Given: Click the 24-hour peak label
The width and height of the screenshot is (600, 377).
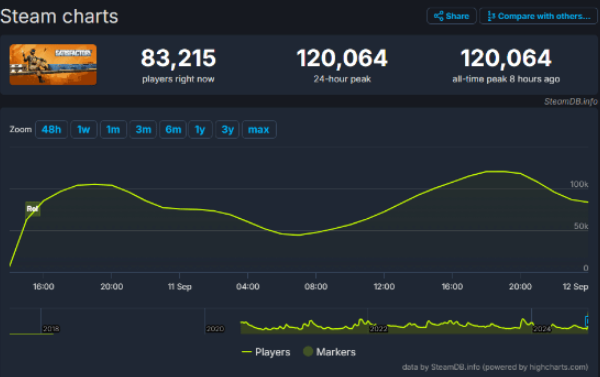Looking at the screenshot, I should click(342, 79).
